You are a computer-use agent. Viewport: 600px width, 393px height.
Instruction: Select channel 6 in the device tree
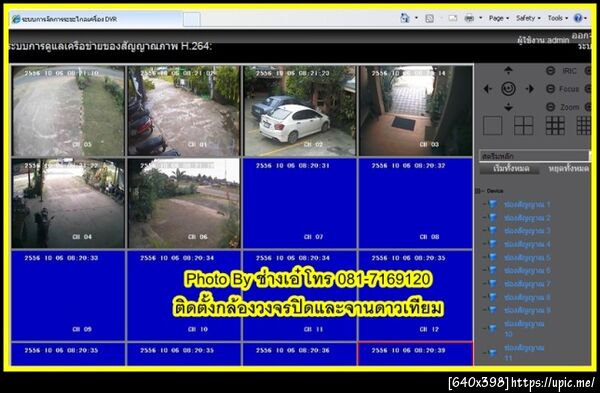527,271
